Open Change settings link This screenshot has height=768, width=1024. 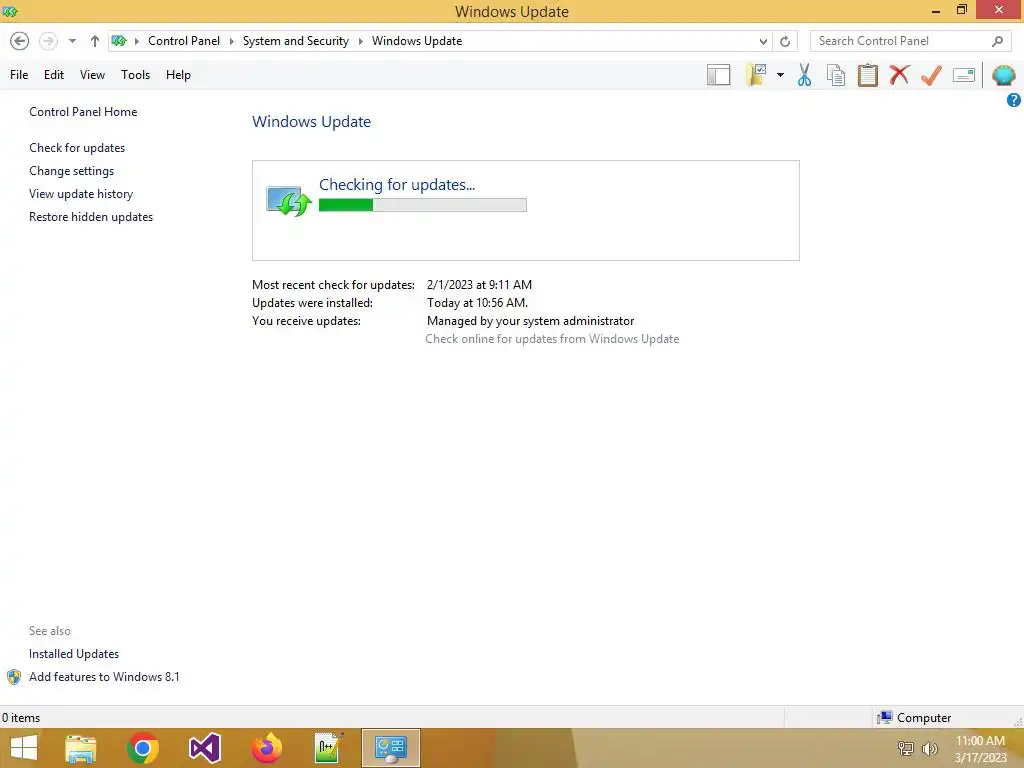tap(71, 171)
